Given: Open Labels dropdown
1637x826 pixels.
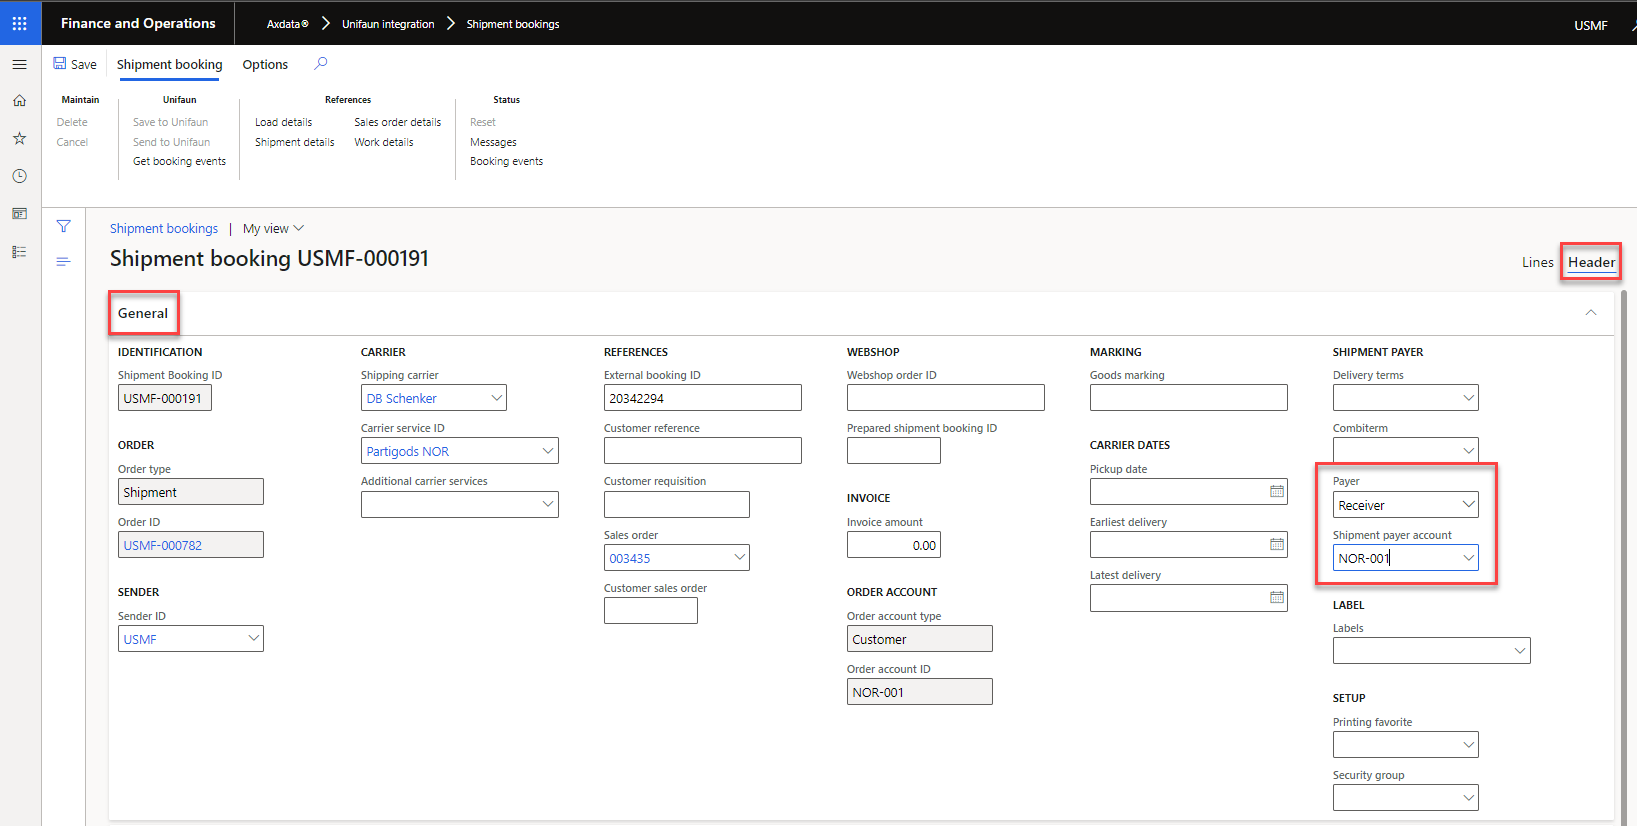Looking at the screenshot, I should [x=1520, y=651].
